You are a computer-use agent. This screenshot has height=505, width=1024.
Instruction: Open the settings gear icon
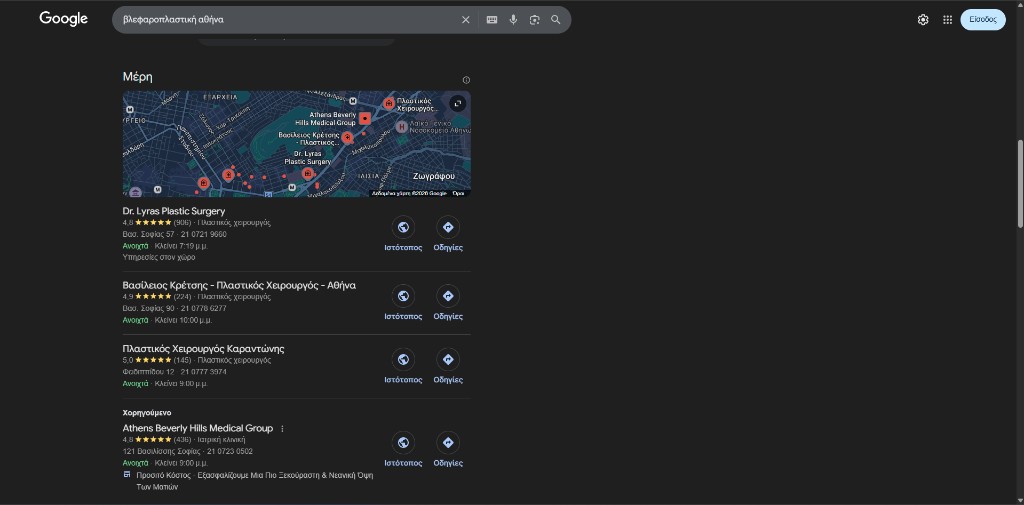coord(923,20)
